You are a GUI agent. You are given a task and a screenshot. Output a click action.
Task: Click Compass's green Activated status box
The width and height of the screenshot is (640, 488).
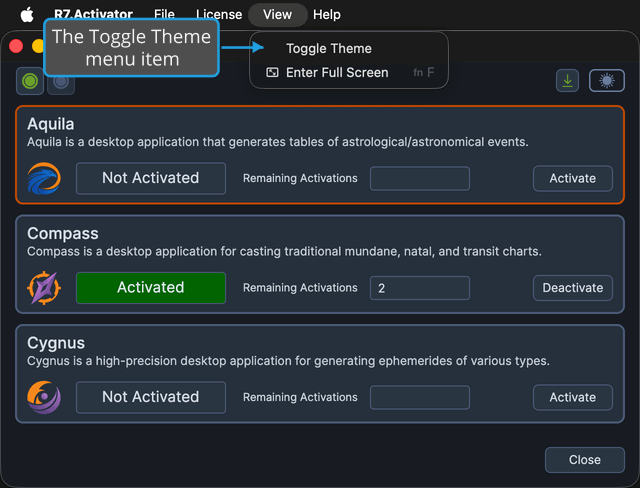(151, 288)
